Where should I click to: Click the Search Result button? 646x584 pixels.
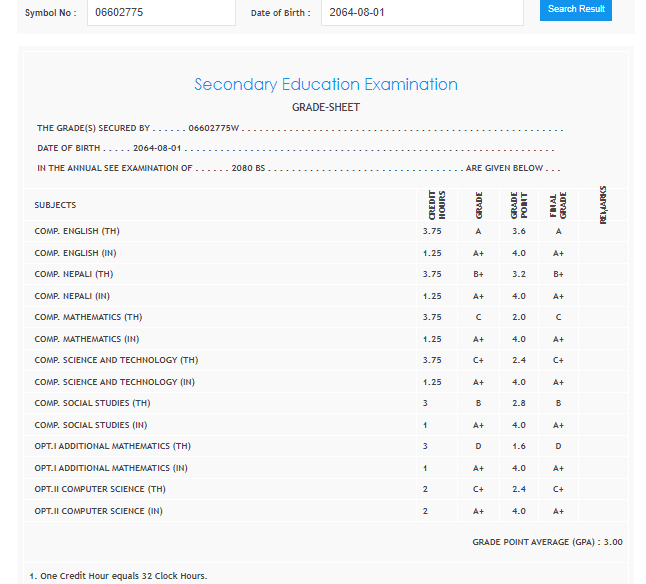(575, 9)
